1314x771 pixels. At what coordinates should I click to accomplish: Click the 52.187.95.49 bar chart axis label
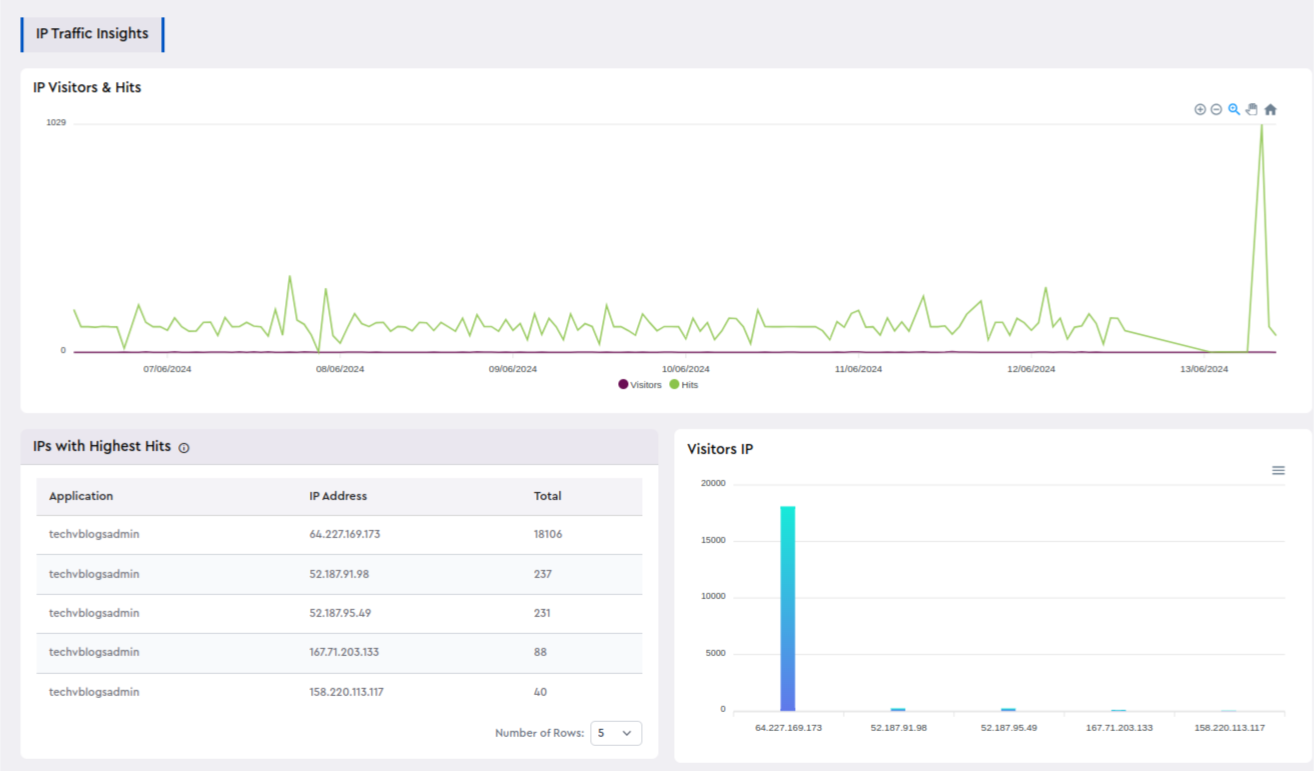point(1008,727)
